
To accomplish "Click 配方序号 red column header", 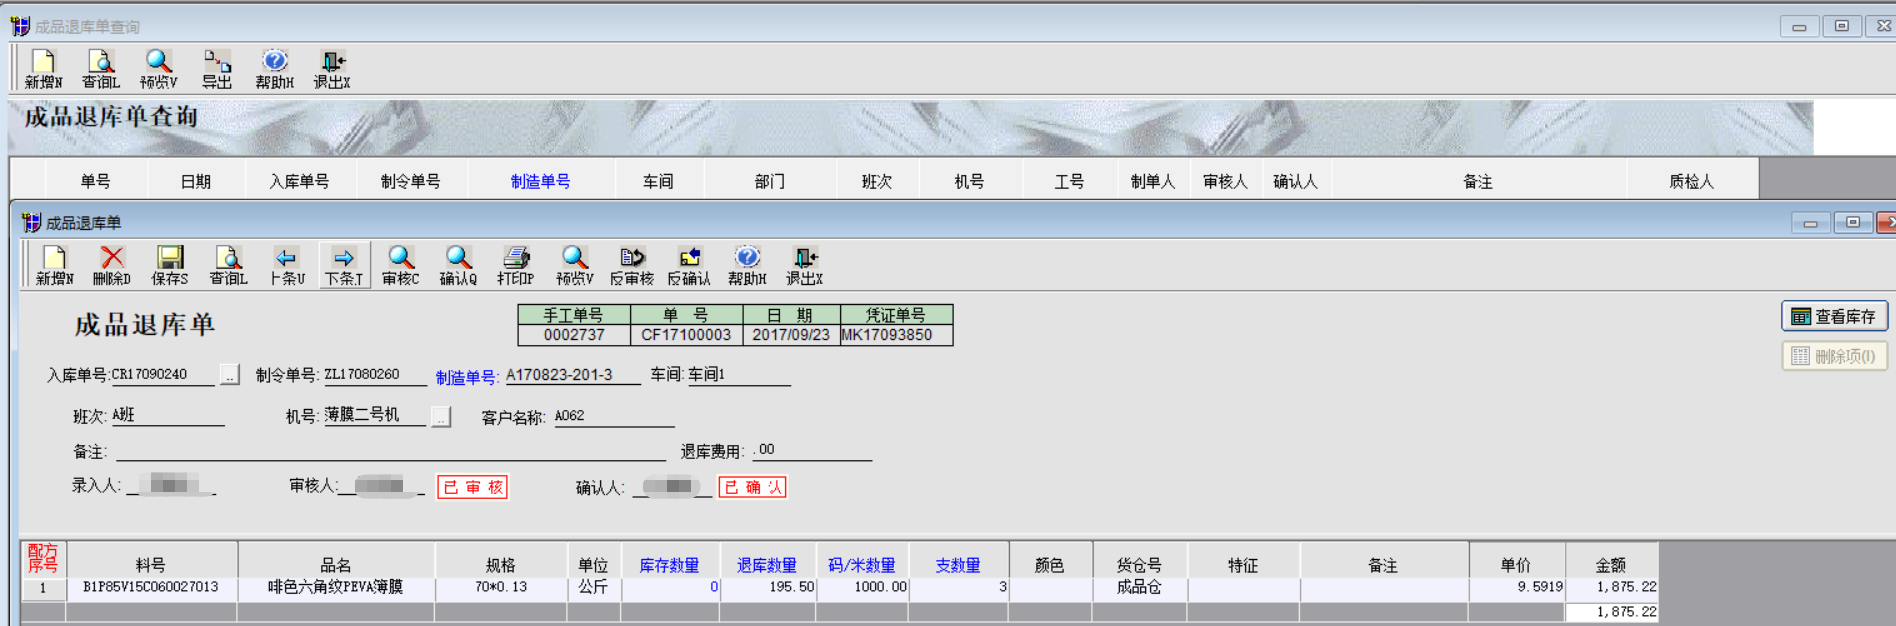I will click(43, 559).
